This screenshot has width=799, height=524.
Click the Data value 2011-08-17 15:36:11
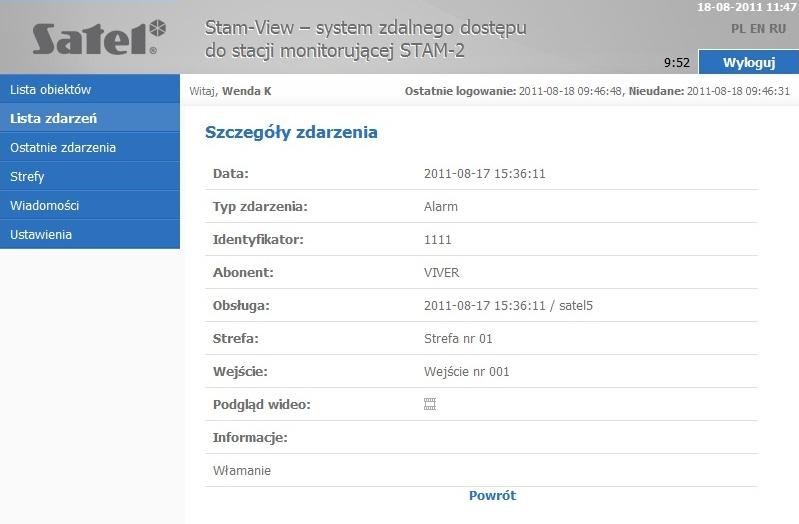pos(485,174)
